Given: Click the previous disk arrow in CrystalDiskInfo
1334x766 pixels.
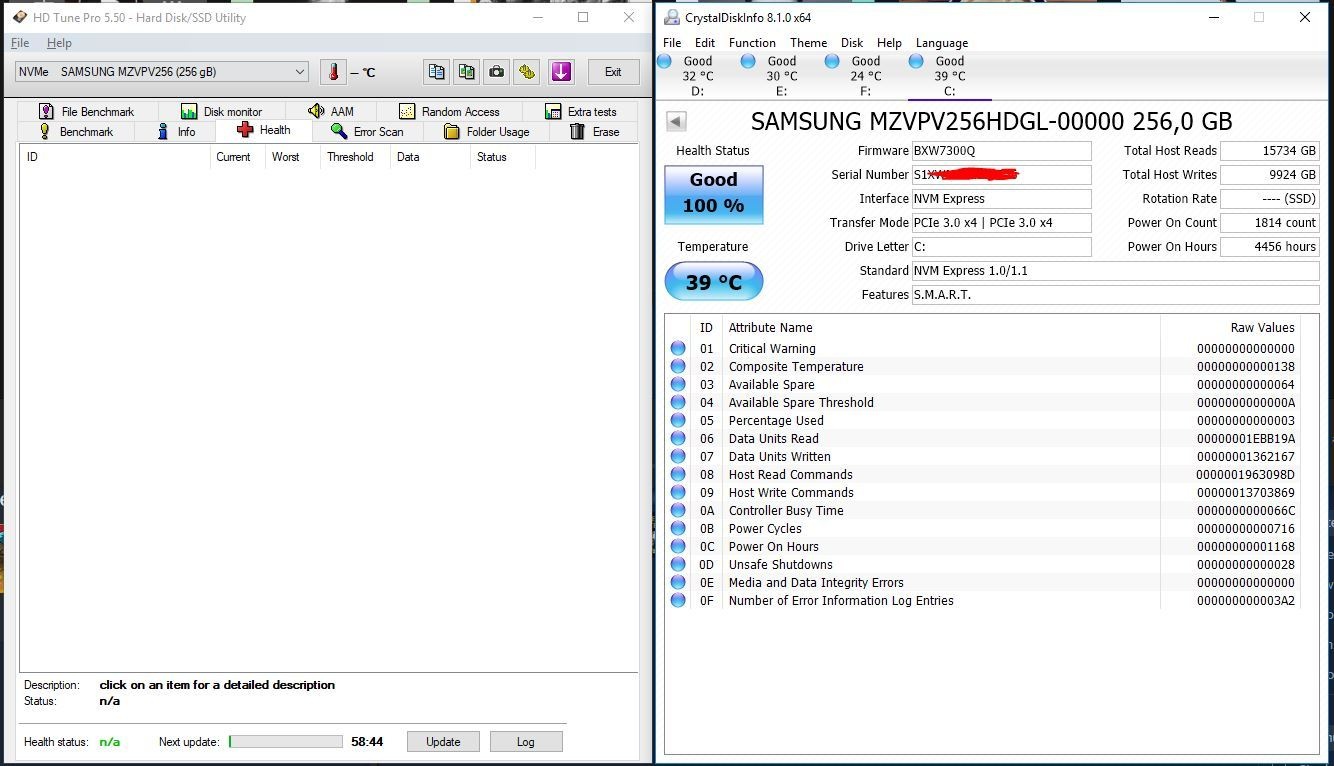Looking at the screenshot, I should (676, 121).
